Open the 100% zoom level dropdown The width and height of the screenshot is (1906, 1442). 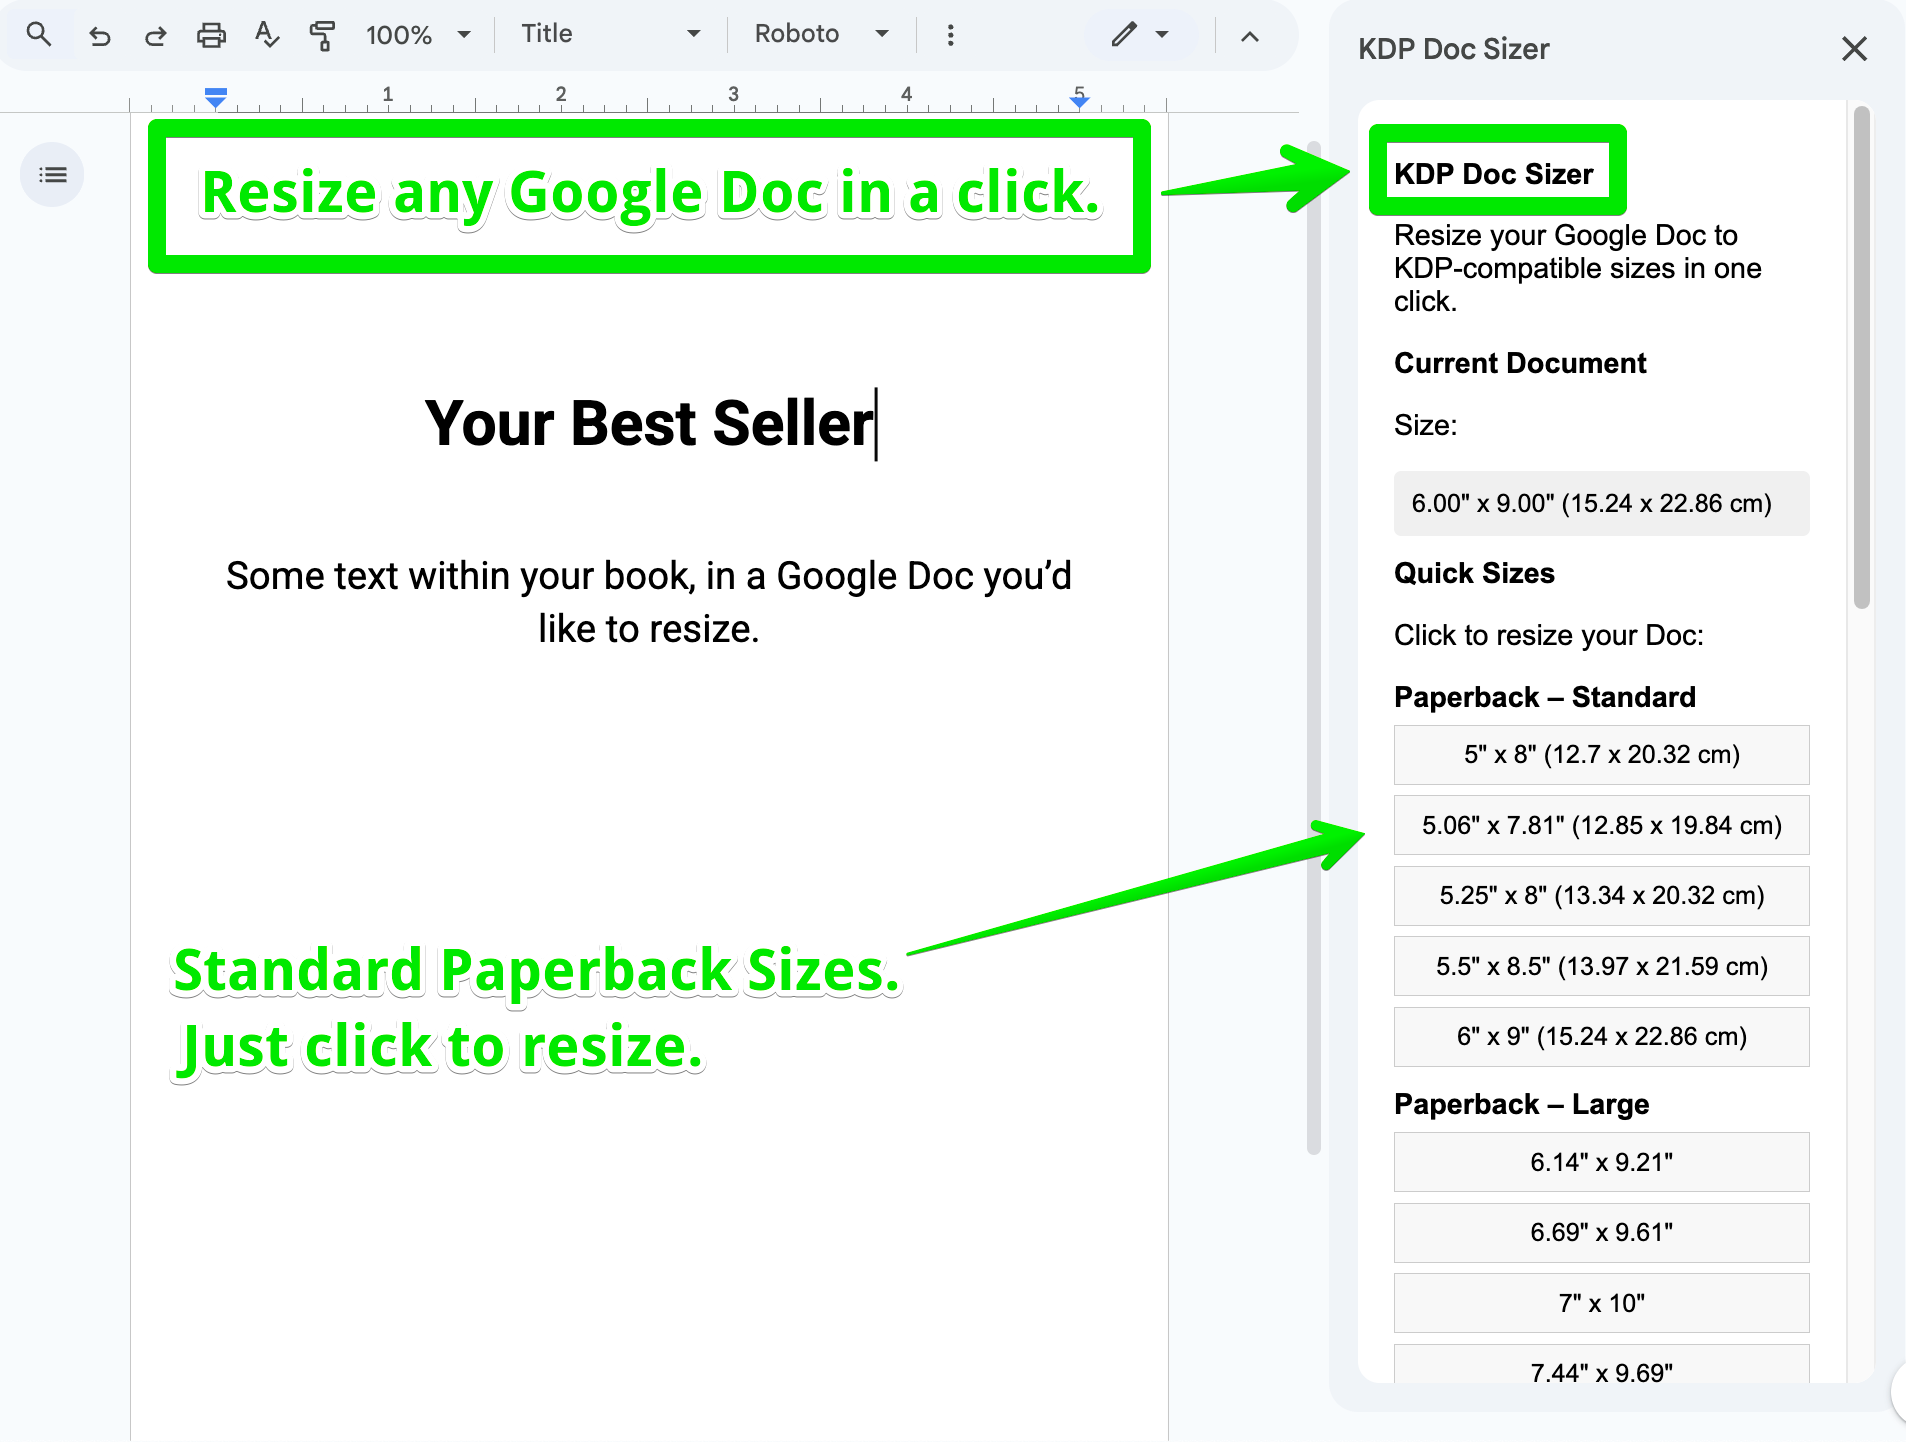pyautogui.click(x=417, y=35)
